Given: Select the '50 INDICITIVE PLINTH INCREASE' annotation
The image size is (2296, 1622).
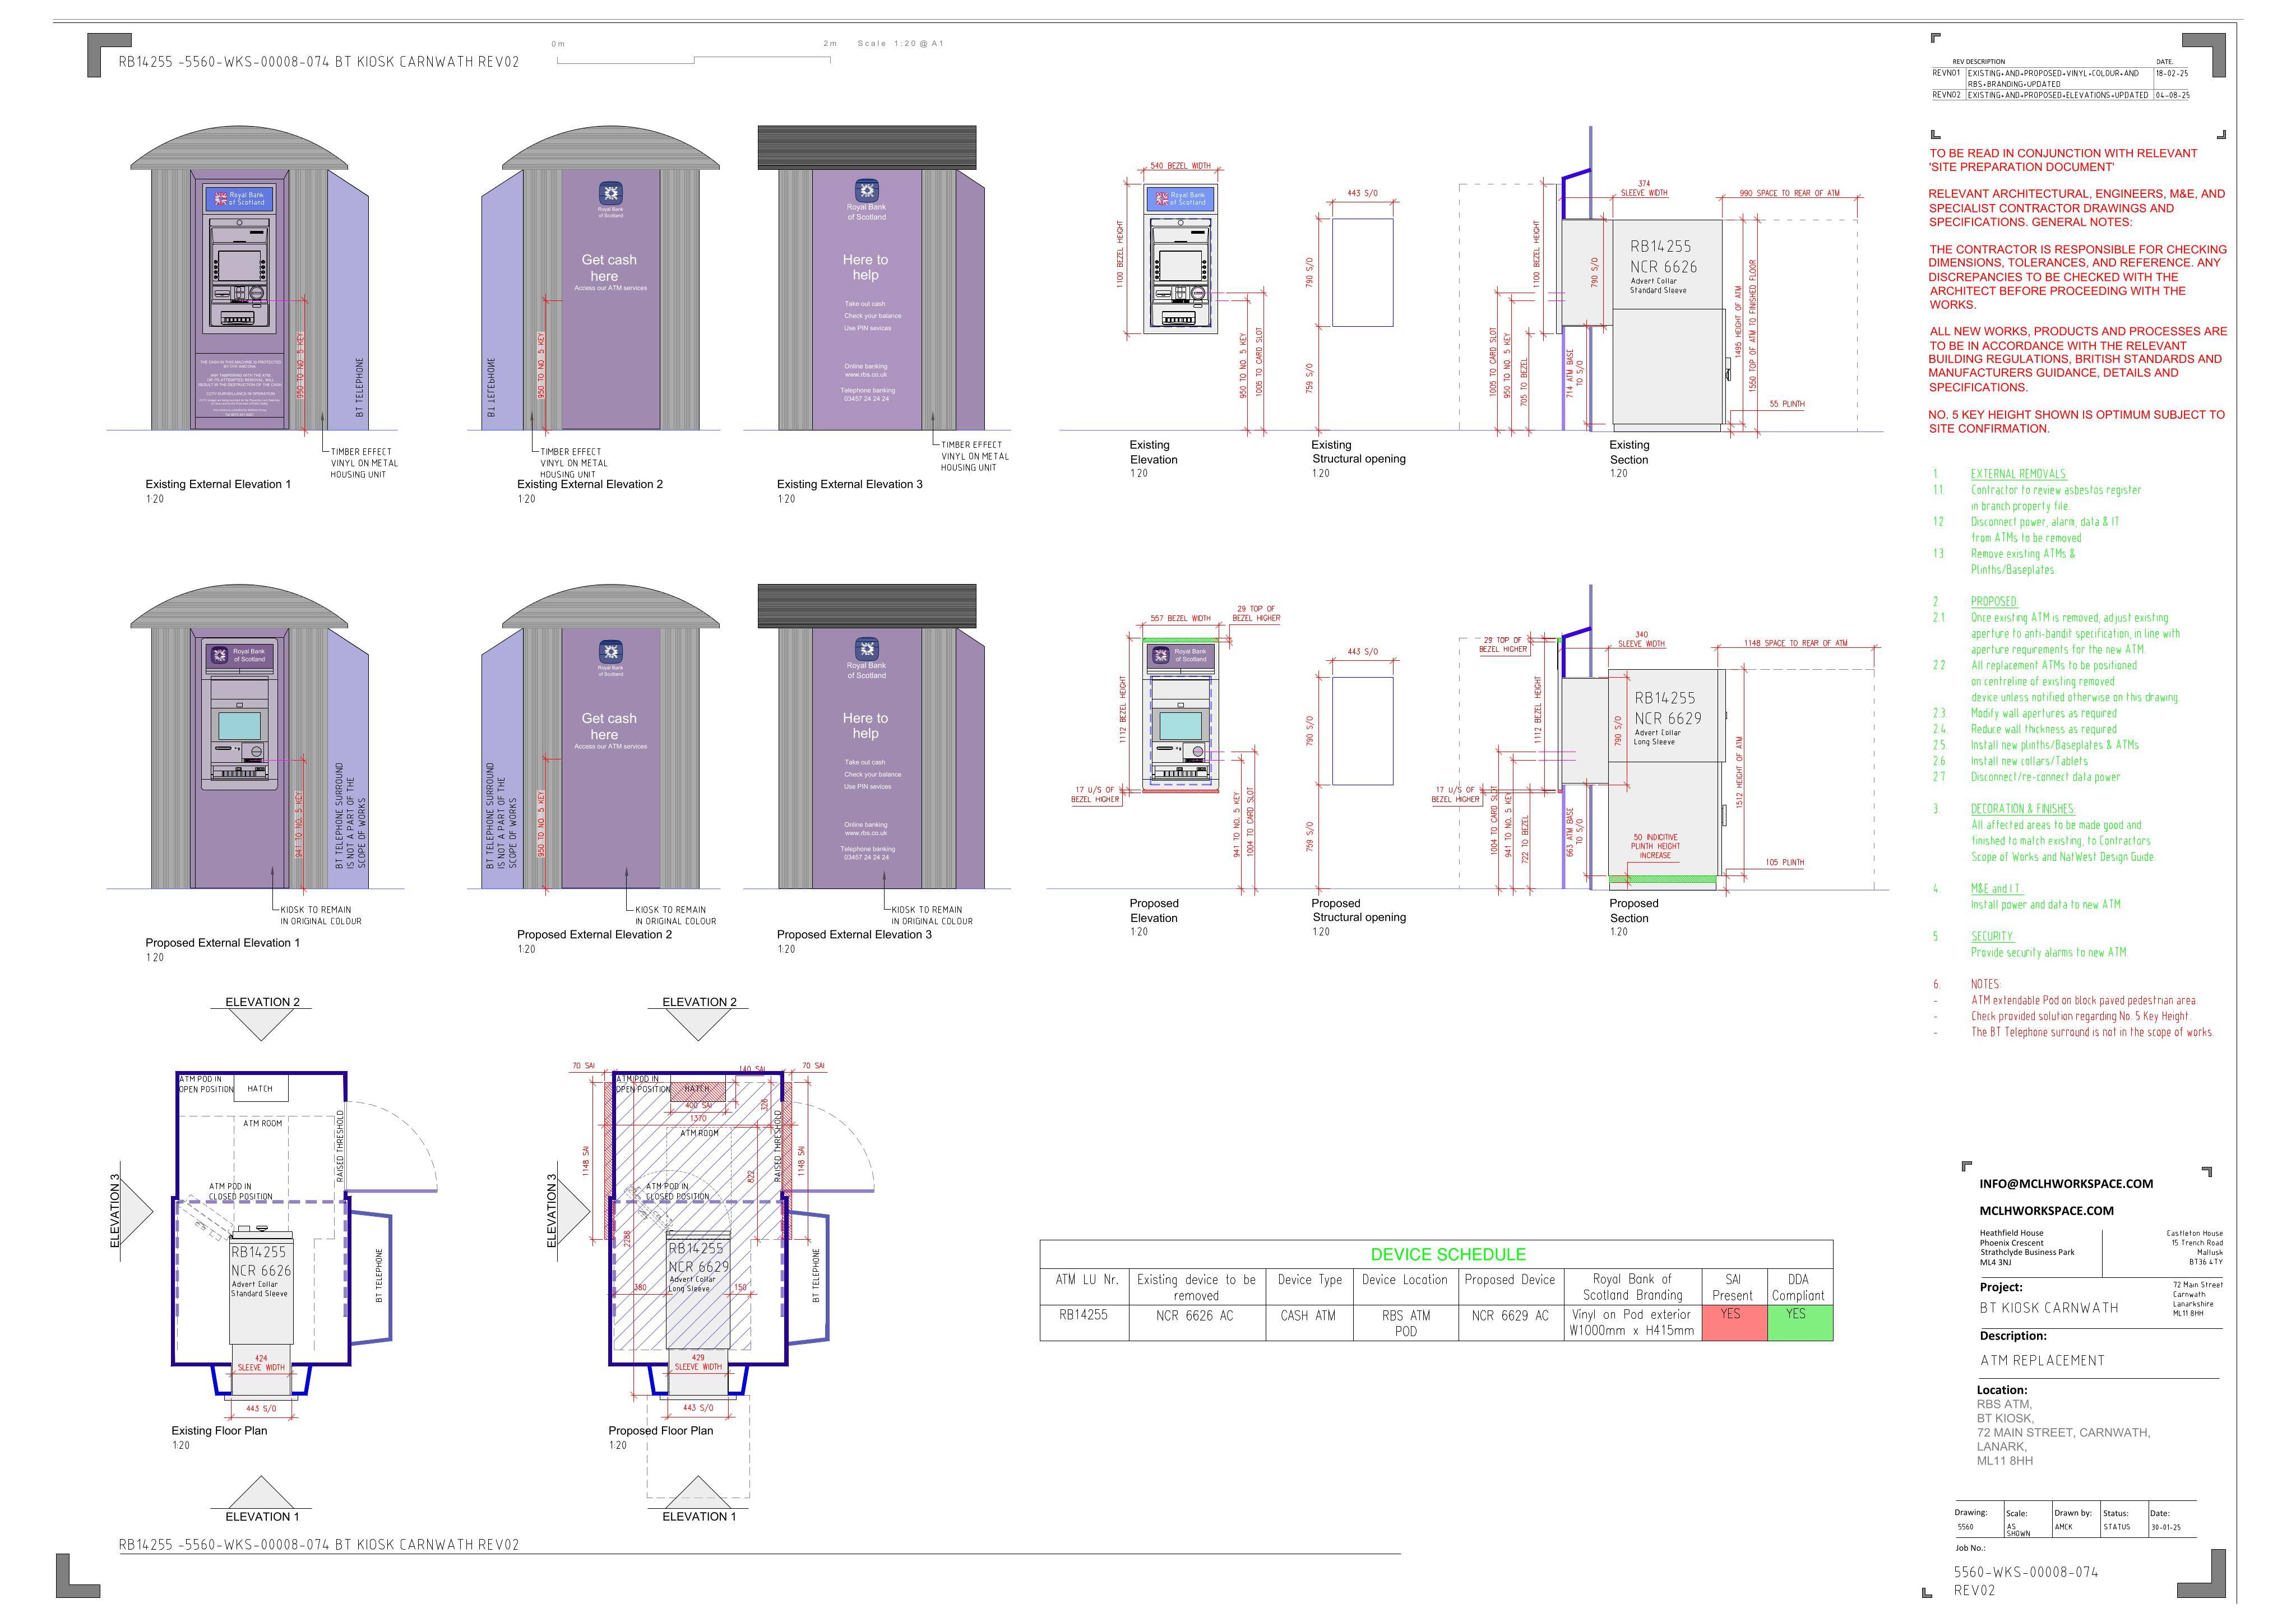Looking at the screenshot, I should click(x=1655, y=846).
